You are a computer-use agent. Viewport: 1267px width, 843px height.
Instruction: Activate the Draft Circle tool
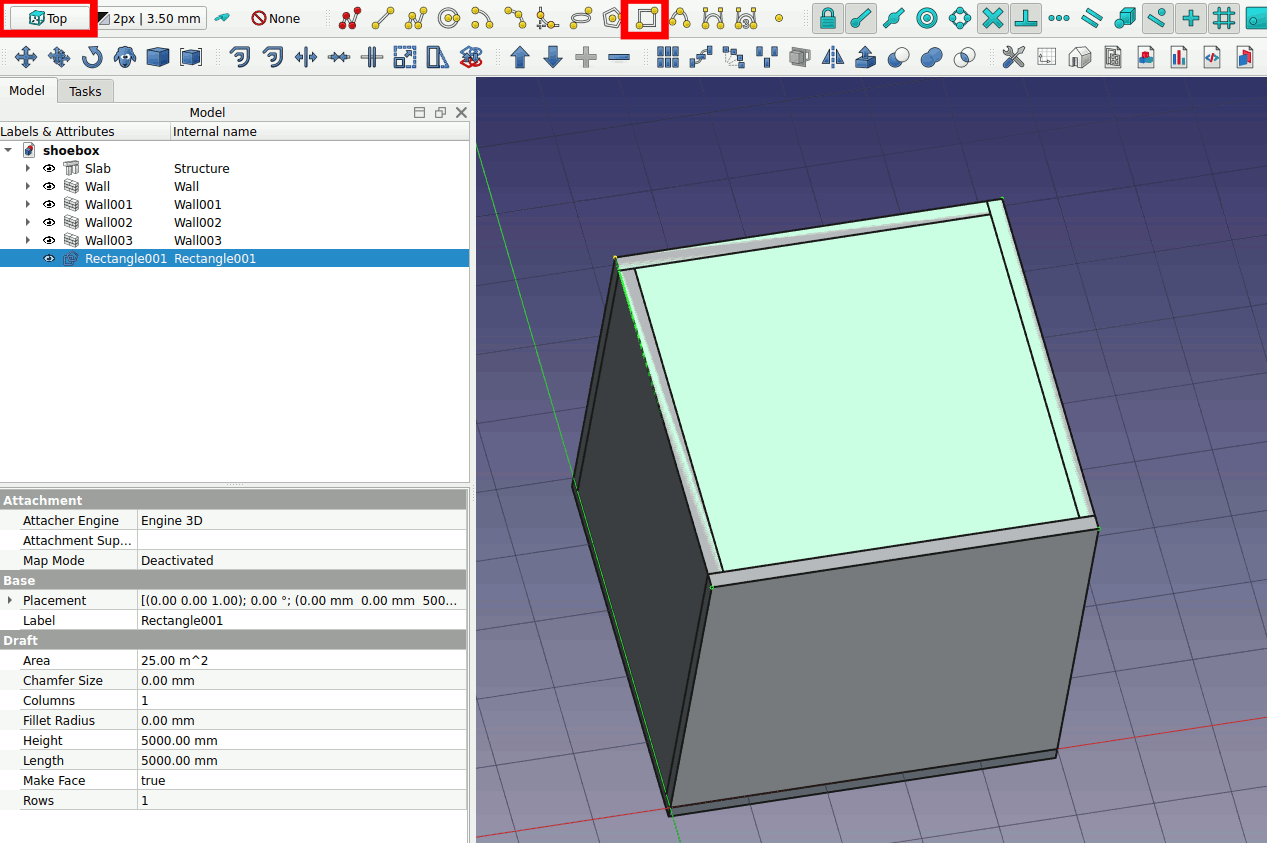[449, 18]
